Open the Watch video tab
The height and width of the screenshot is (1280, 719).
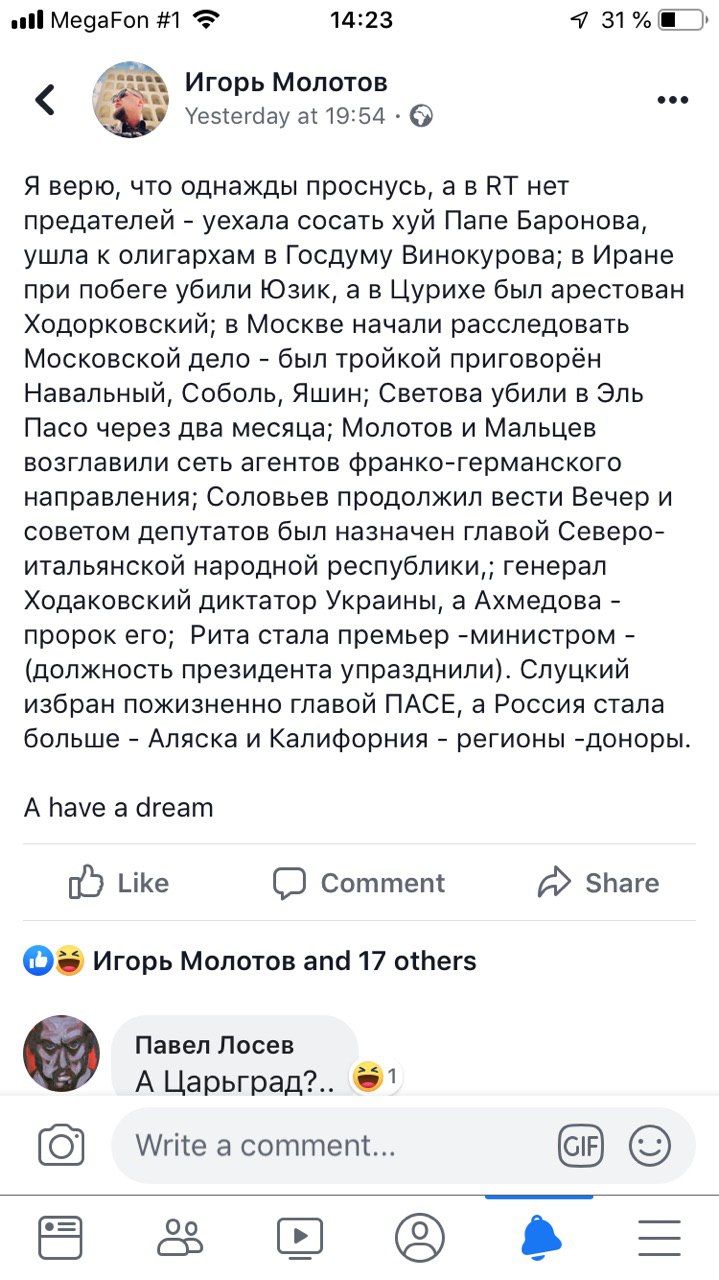(x=299, y=1237)
